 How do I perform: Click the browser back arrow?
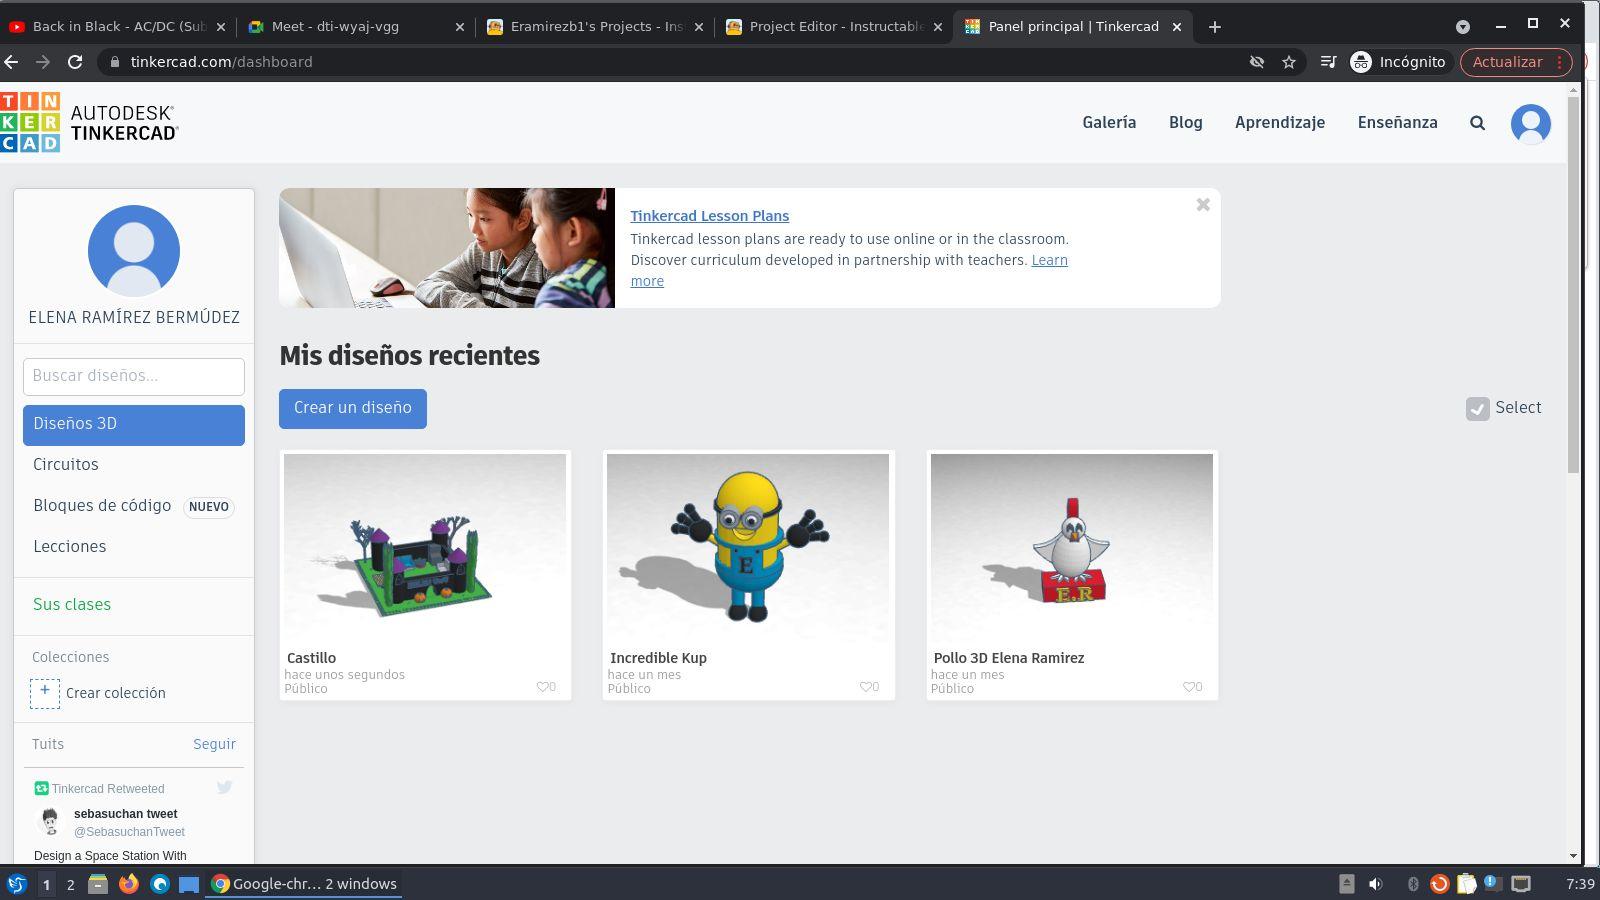12,62
